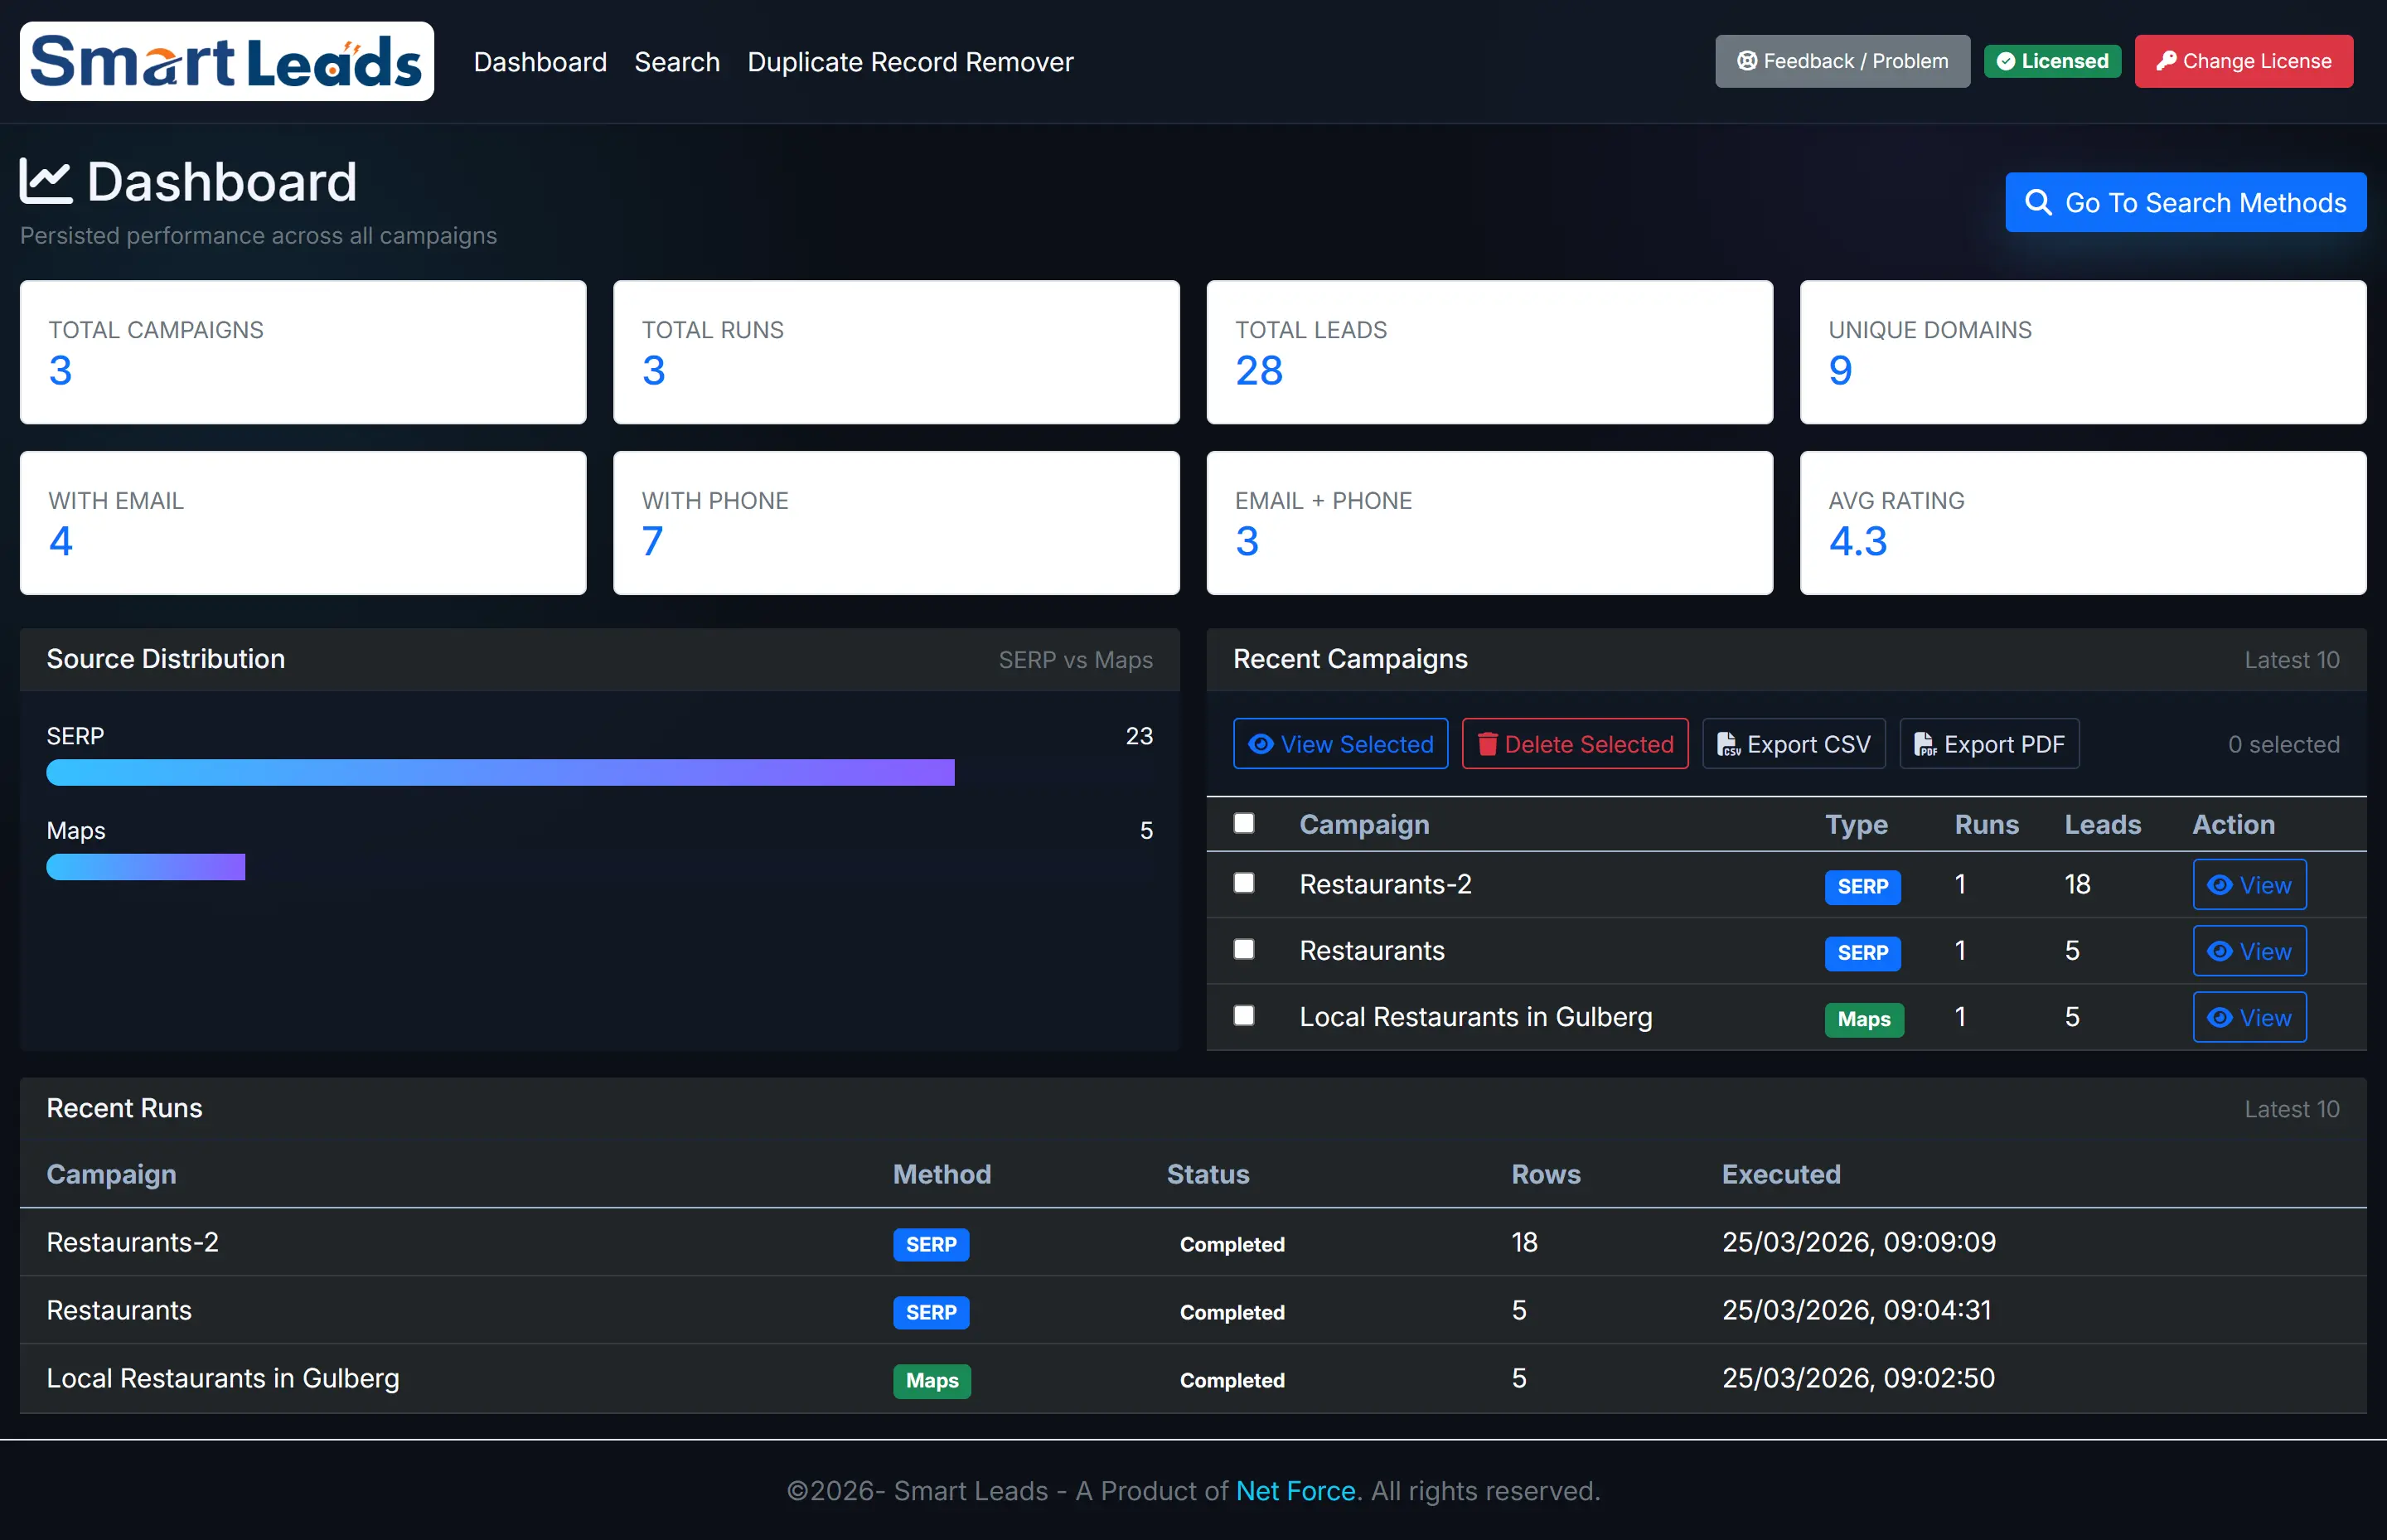The width and height of the screenshot is (2387, 1540).
Task: Click Go To Search Methods
Action: [2185, 202]
